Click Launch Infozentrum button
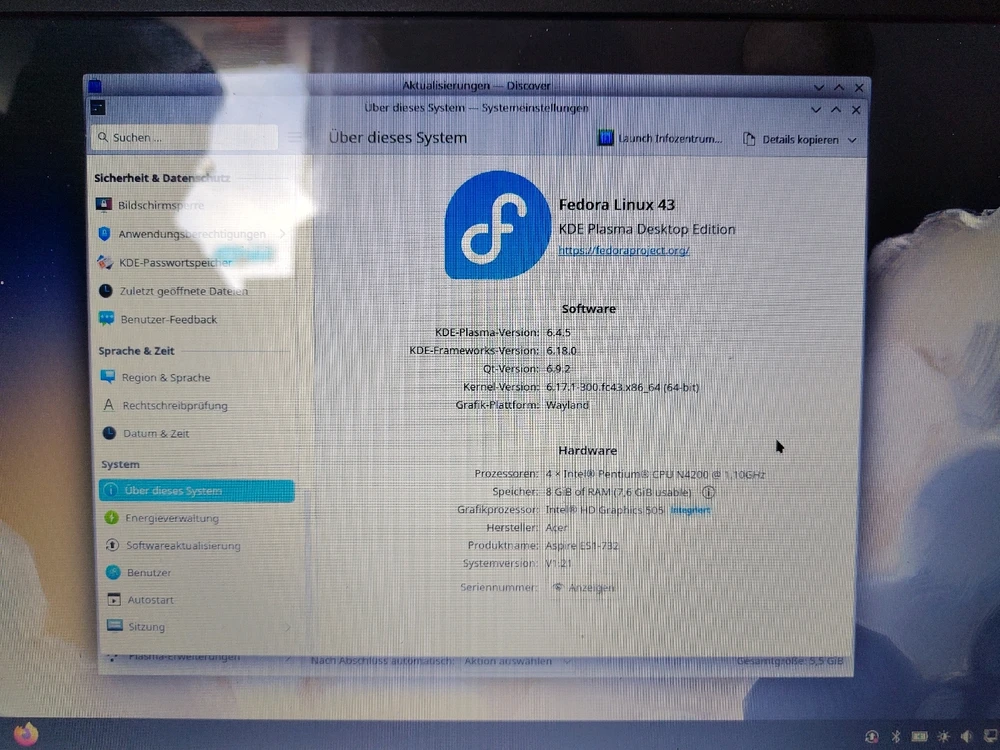The width and height of the screenshot is (1000, 750). click(x=660, y=139)
